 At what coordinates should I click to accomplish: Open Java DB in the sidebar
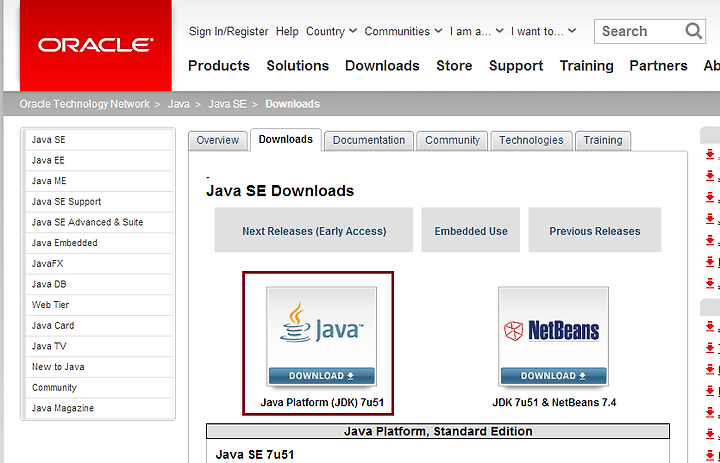[x=98, y=284]
